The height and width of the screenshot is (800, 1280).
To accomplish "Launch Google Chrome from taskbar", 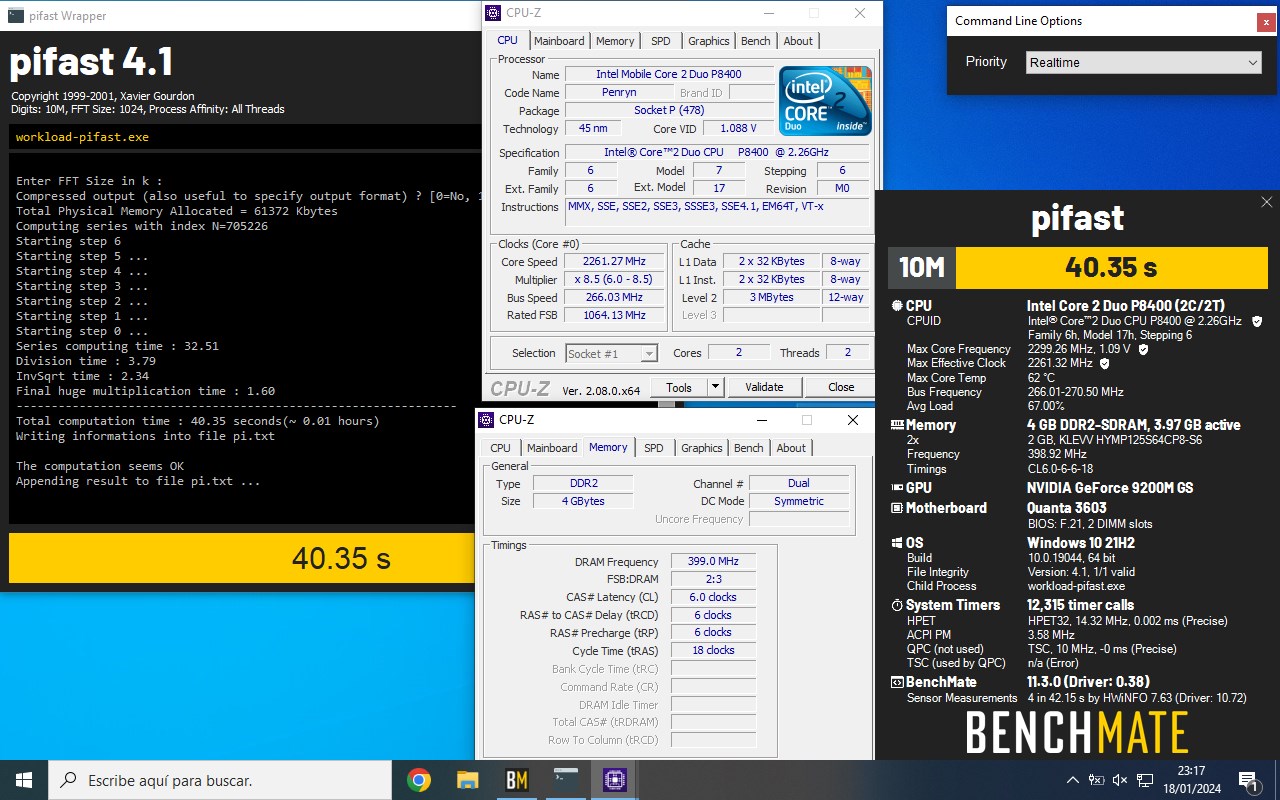I will coord(419,780).
